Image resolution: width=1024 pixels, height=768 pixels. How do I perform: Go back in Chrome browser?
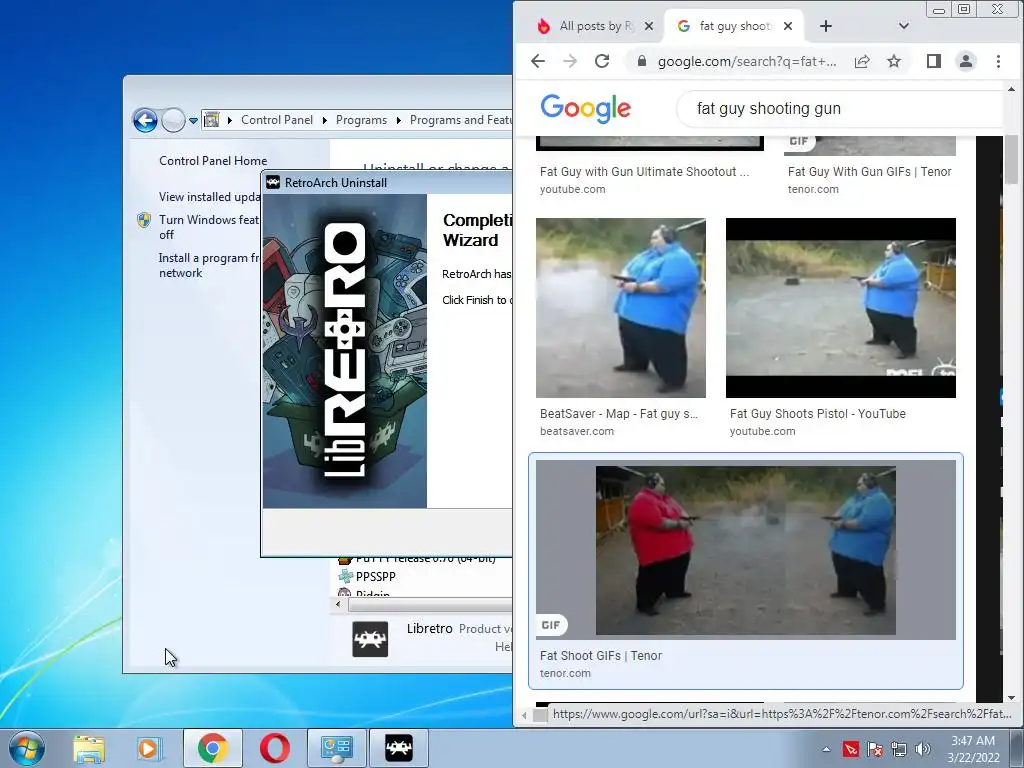[537, 61]
